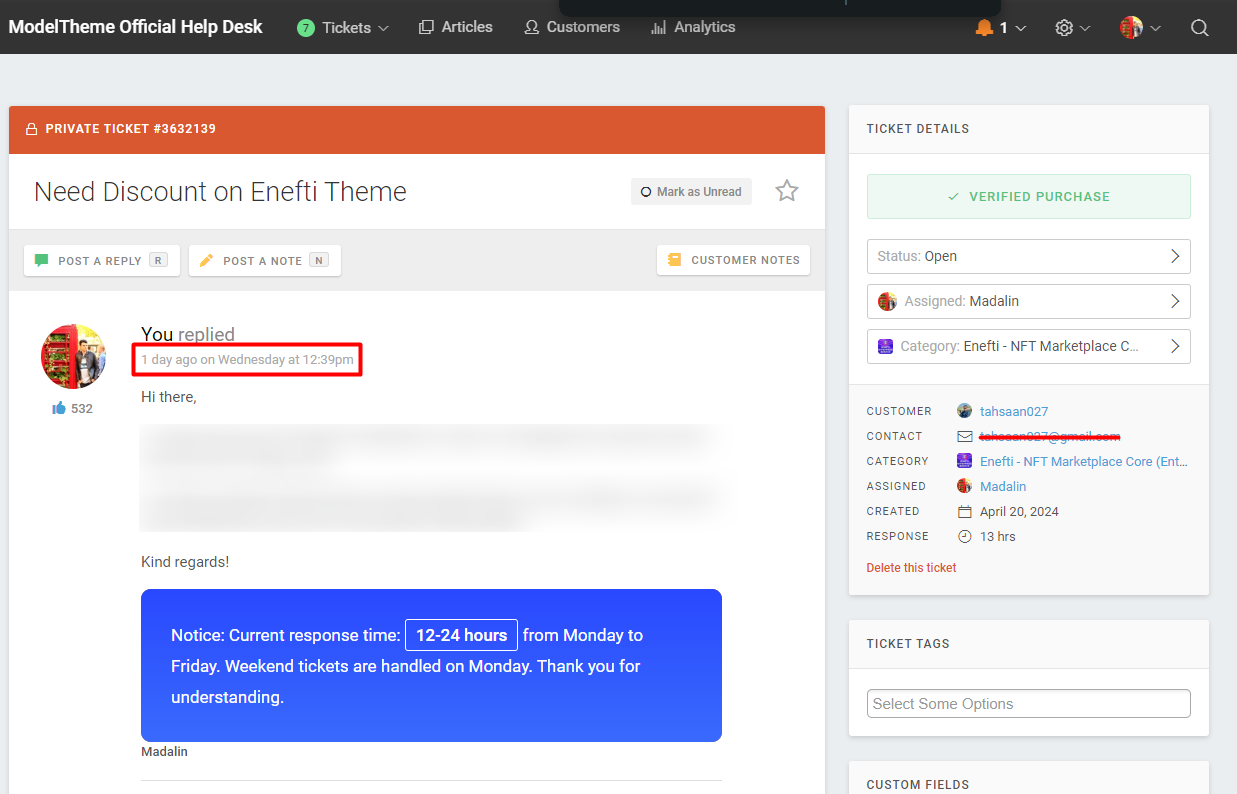This screenshot has height=794, width=1237.
Task: Click the 12-24 hours response time badge
Action: tap(461, 635)
